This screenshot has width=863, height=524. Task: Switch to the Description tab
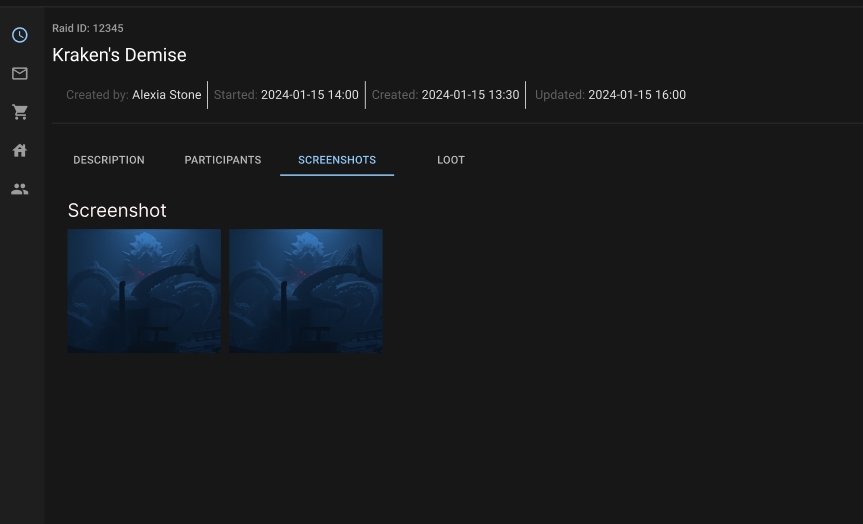pyautogui.click(x=109, y=160)
